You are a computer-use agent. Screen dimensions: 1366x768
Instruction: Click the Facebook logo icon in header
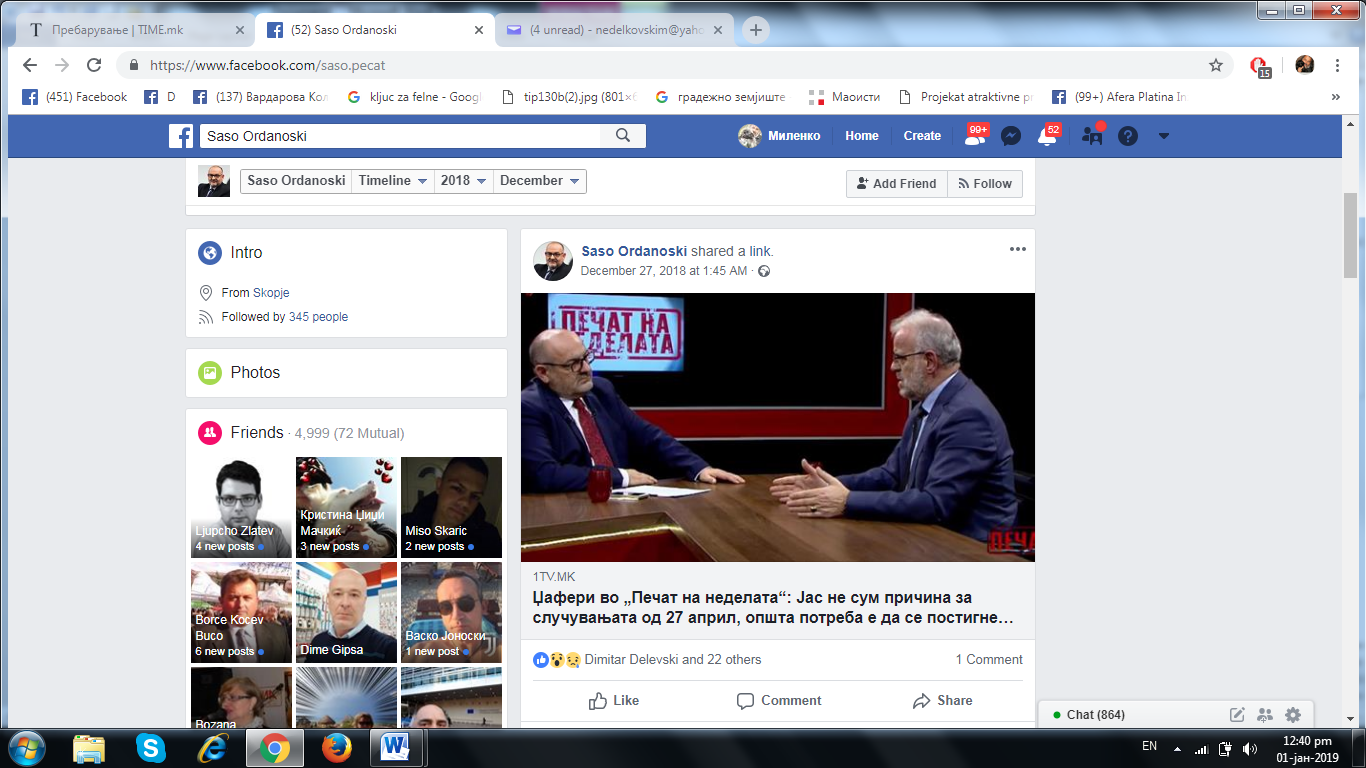(x=180, y=136)
